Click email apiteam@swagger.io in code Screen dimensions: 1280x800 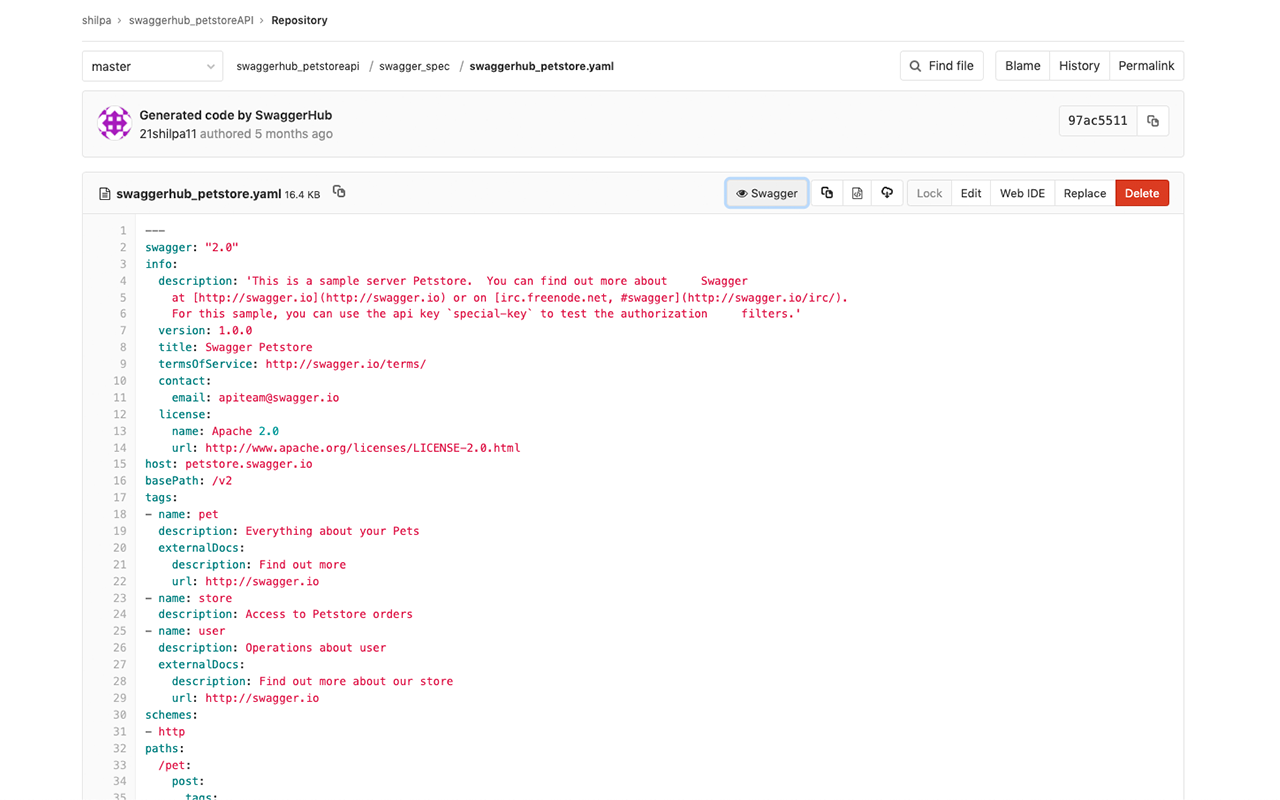pos(279,398)
